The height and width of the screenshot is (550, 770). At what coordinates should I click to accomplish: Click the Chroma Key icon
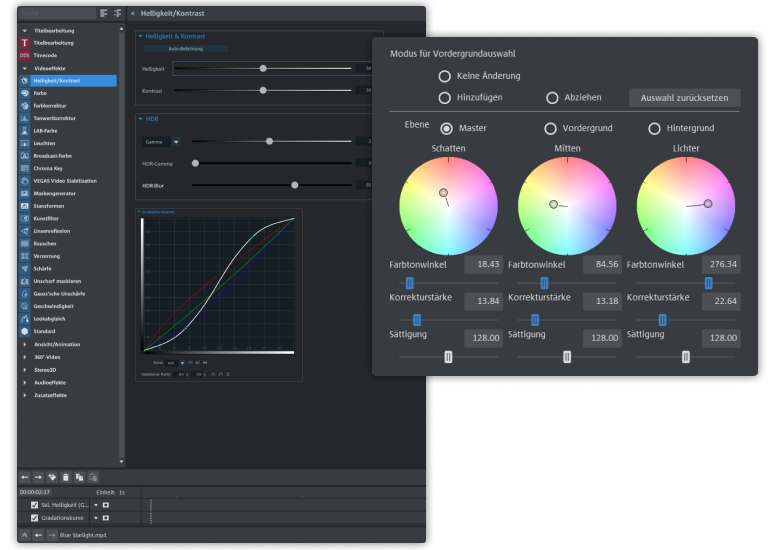[x=25, y=168]
